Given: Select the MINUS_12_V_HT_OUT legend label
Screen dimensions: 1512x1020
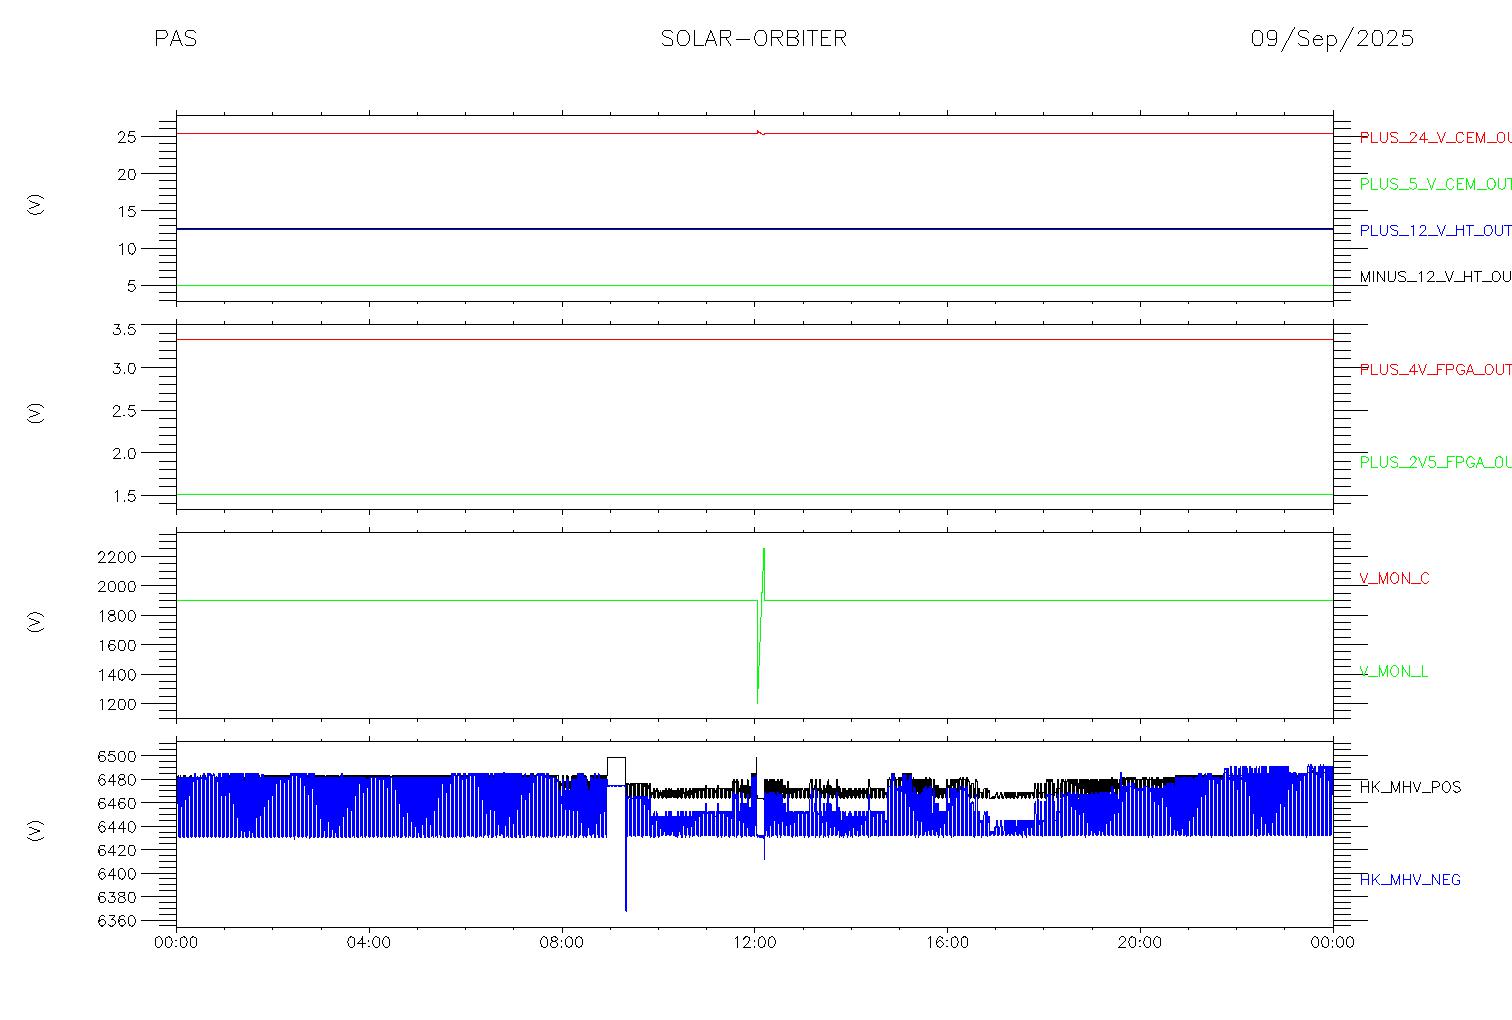Looking at the screenshot, I should (x=1435, y=276).
